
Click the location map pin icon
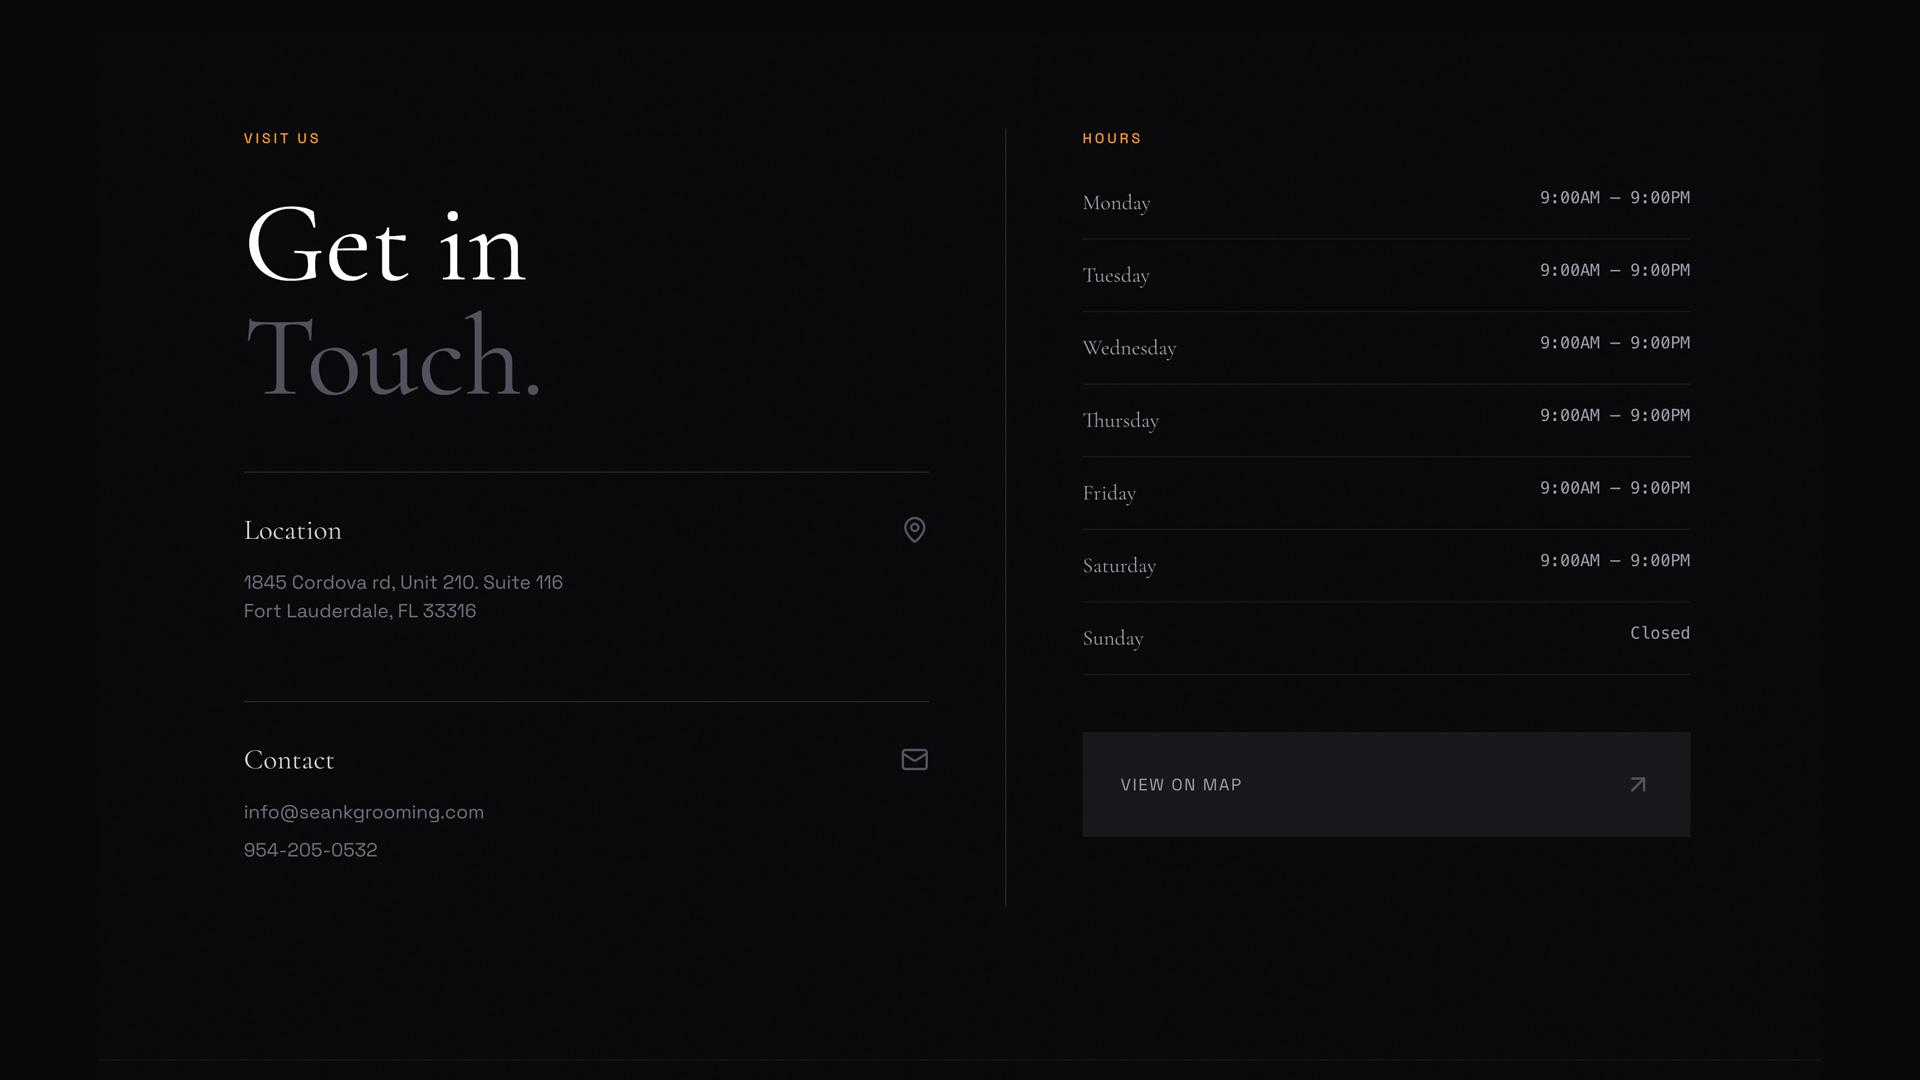click(914, 529)
